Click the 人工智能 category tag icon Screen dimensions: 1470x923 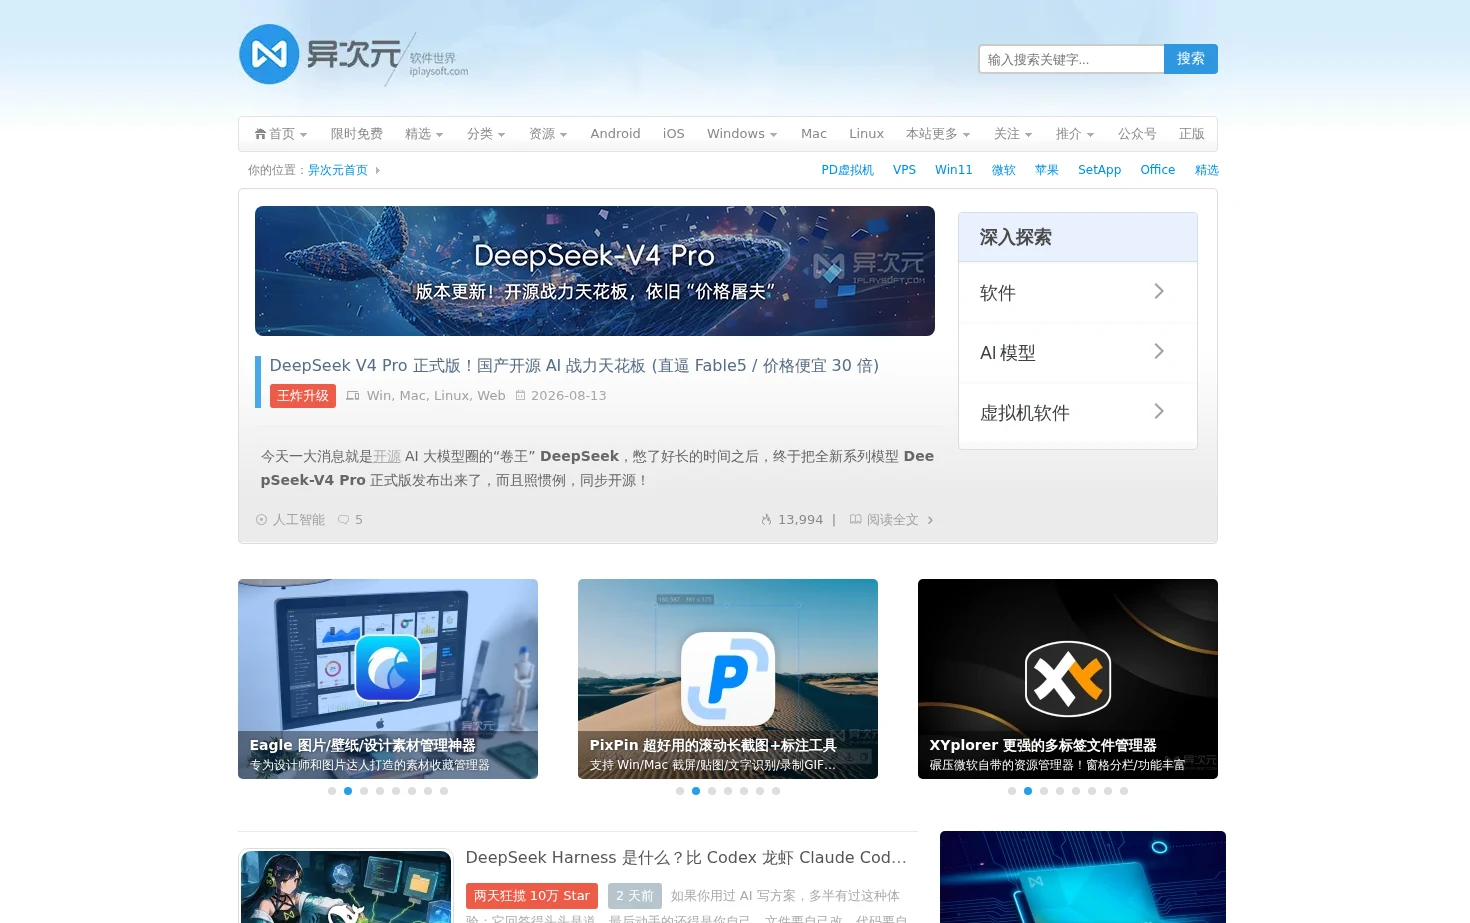click(262, 520)
